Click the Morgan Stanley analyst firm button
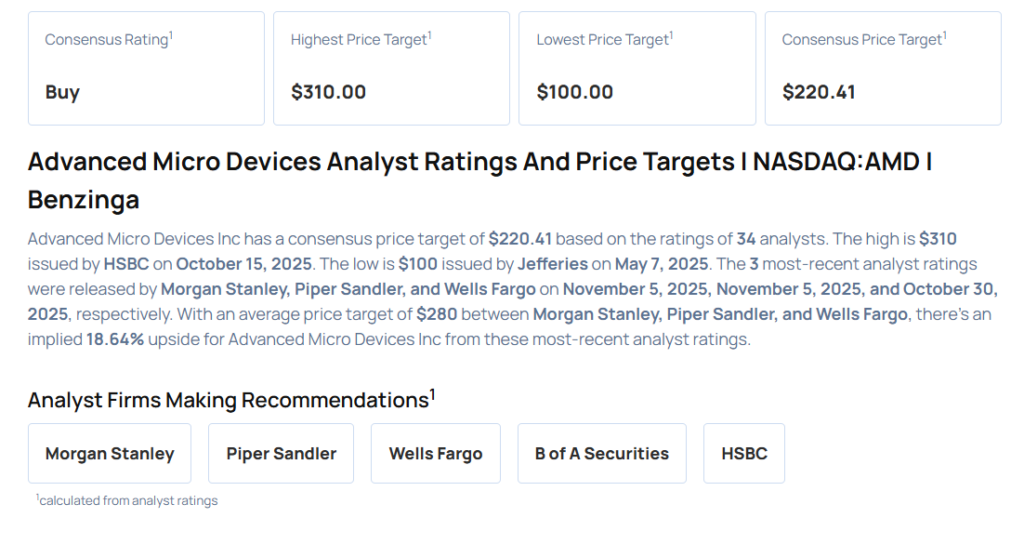Image resolution: width=1024 pixels, height=544 pixels. (110, 453)
